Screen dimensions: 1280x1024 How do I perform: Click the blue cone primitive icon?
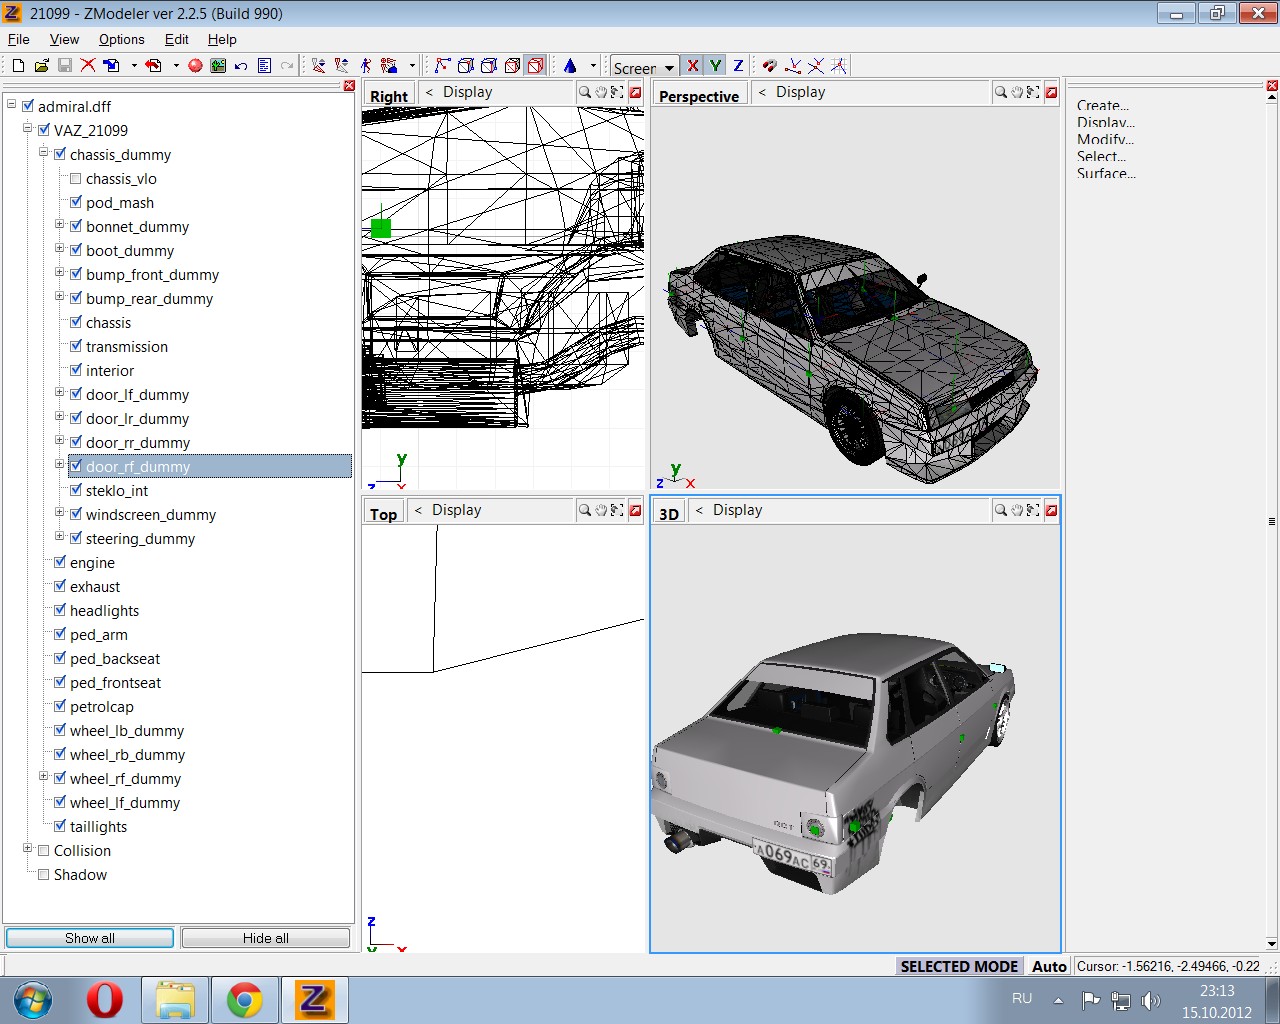click(x=570, y=66)
